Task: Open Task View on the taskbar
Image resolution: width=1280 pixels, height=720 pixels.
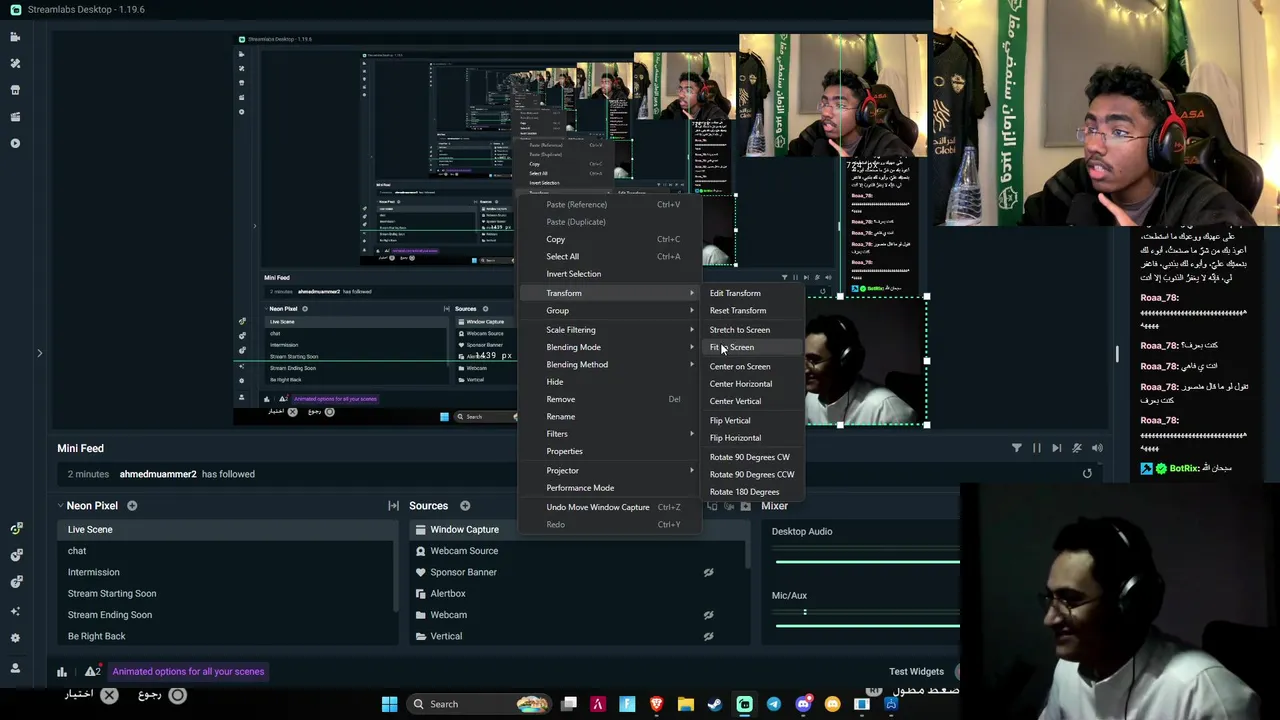Action: pyautogui.click(x=569, y=704)
